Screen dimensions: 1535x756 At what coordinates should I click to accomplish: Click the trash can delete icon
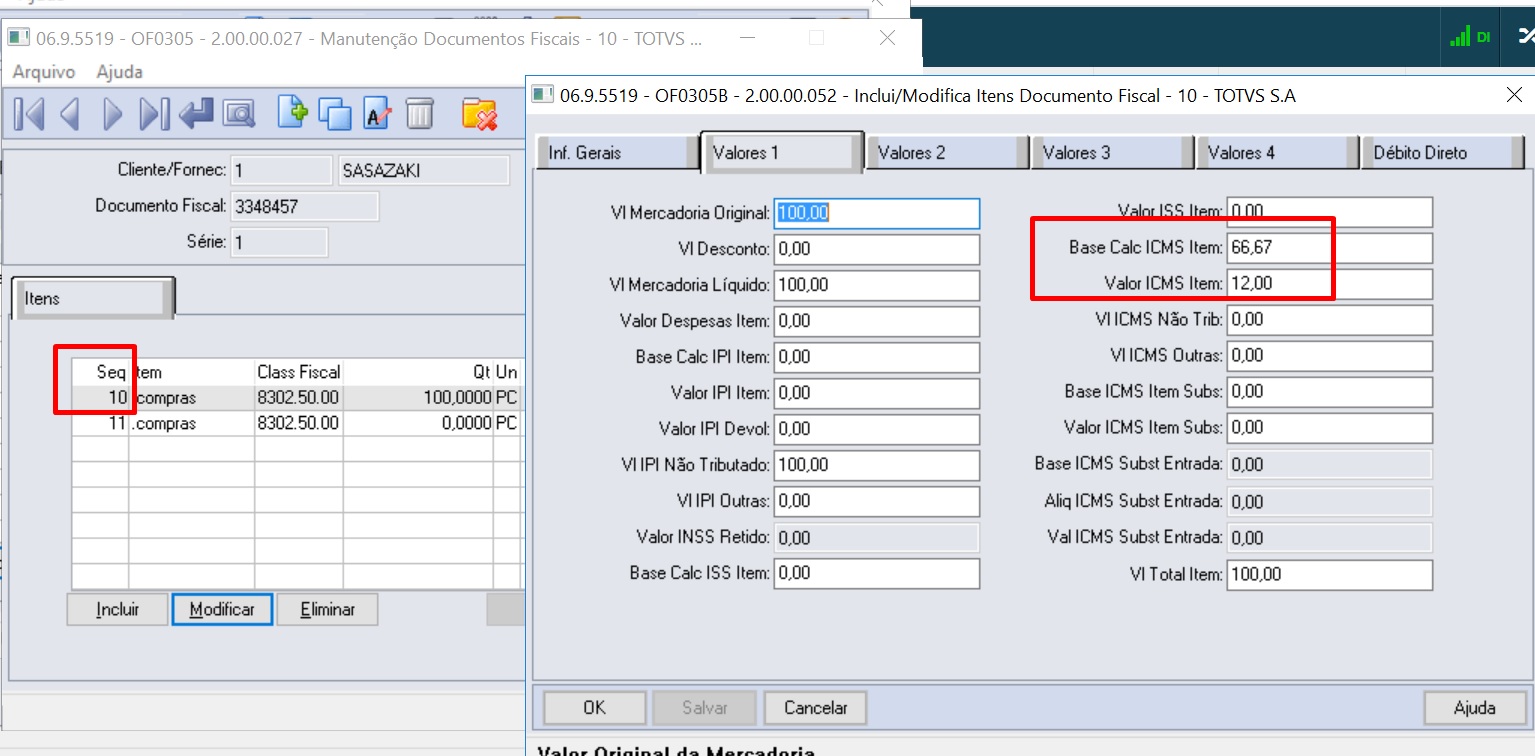click(x=419, y=114)
